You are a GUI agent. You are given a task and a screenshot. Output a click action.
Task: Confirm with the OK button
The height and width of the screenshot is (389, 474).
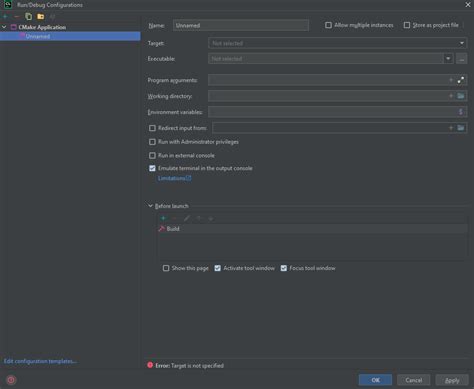pos(375,380)
